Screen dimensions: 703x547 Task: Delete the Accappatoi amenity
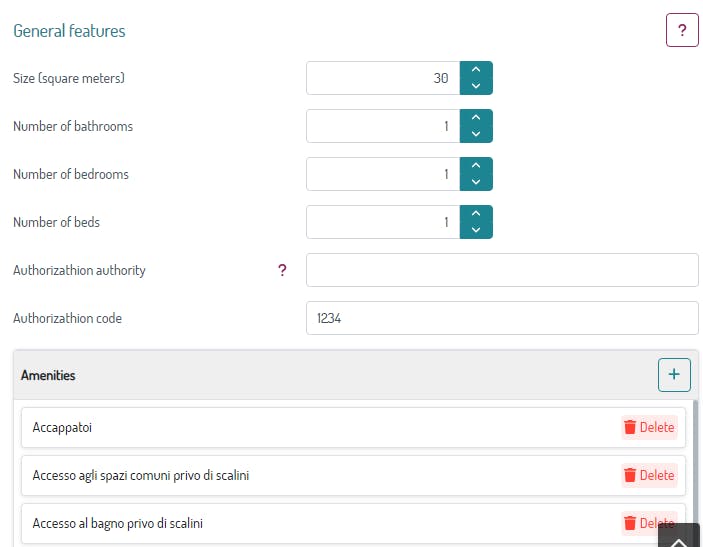(x=648, y=427)
